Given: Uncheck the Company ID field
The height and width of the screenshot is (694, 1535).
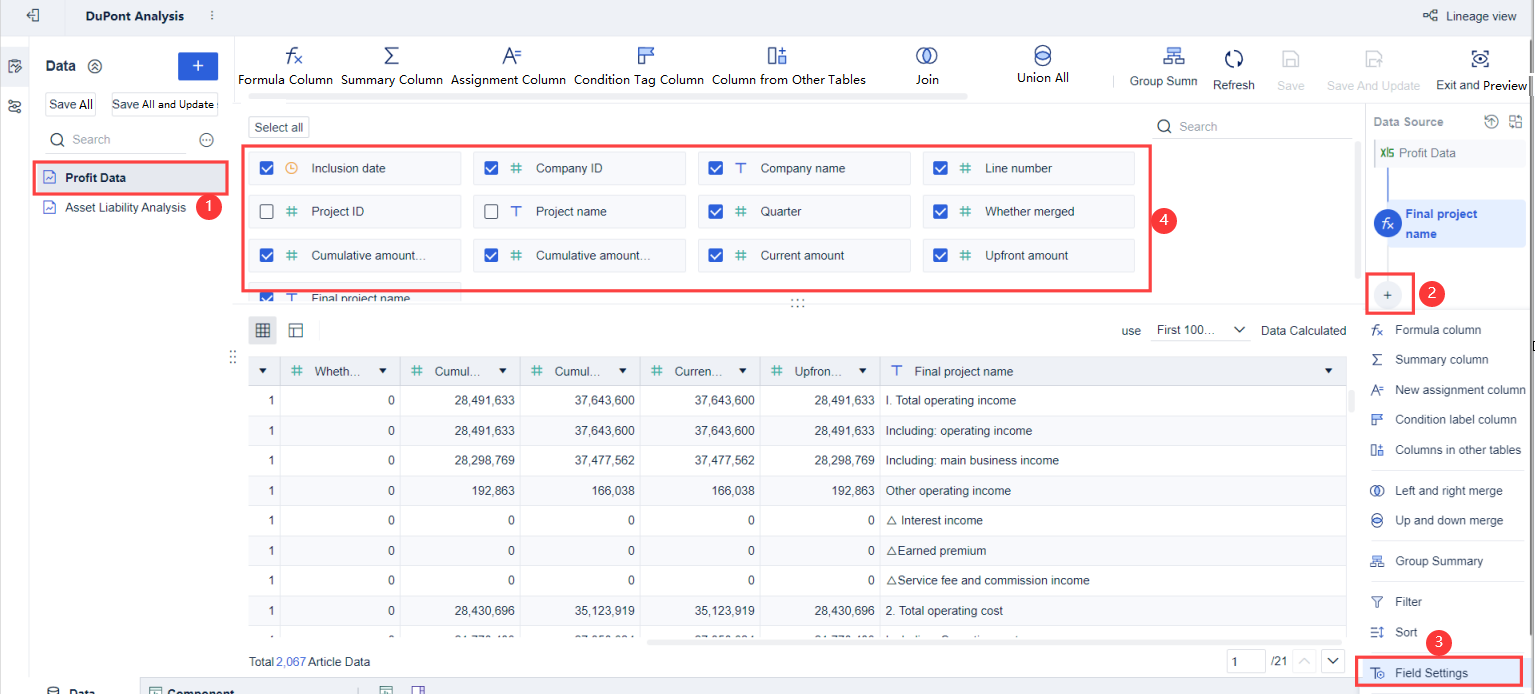Looking at the screenshot, I should point(491,168).
